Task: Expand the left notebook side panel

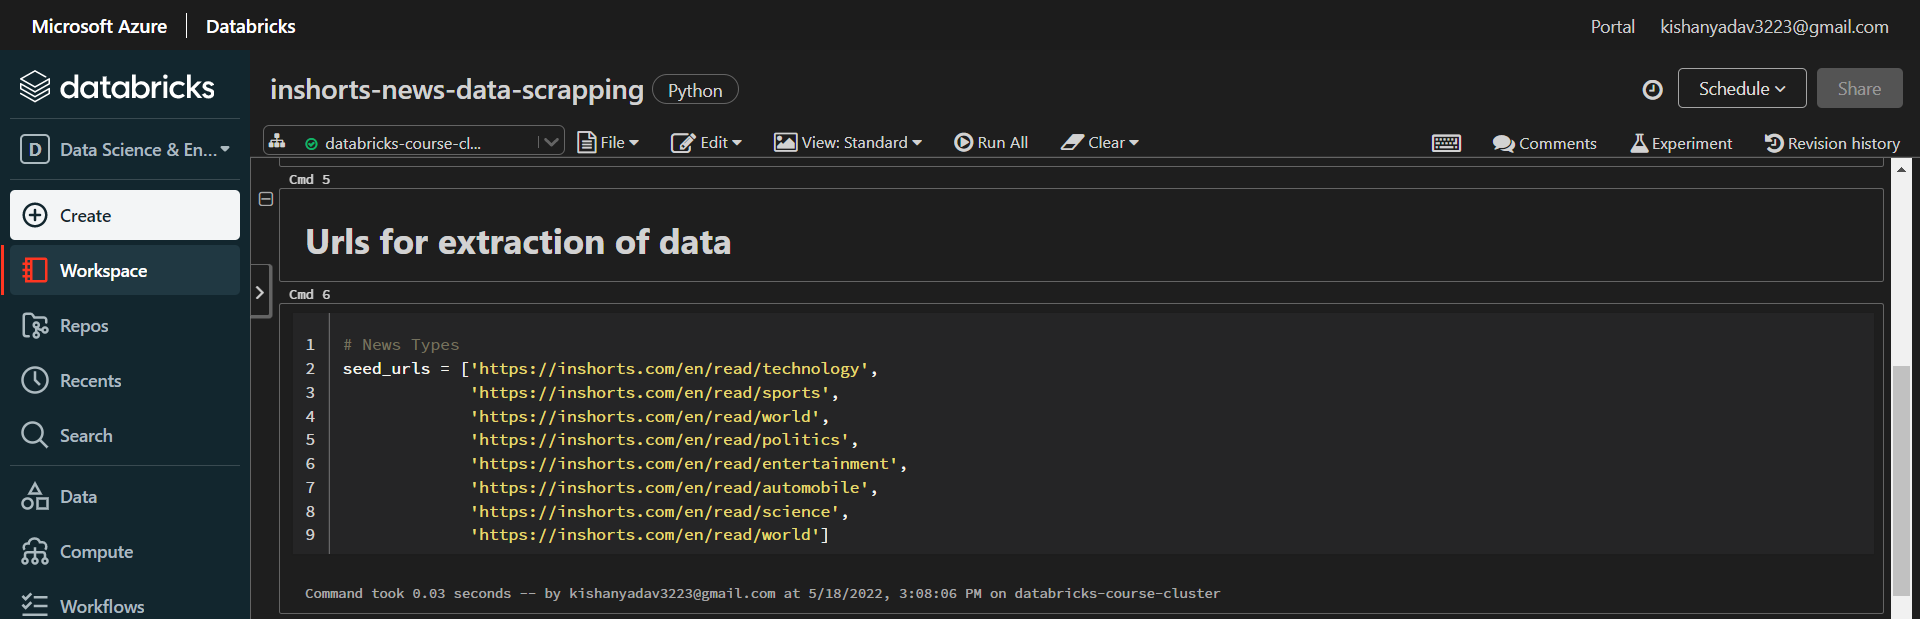Action: point(260,292)
